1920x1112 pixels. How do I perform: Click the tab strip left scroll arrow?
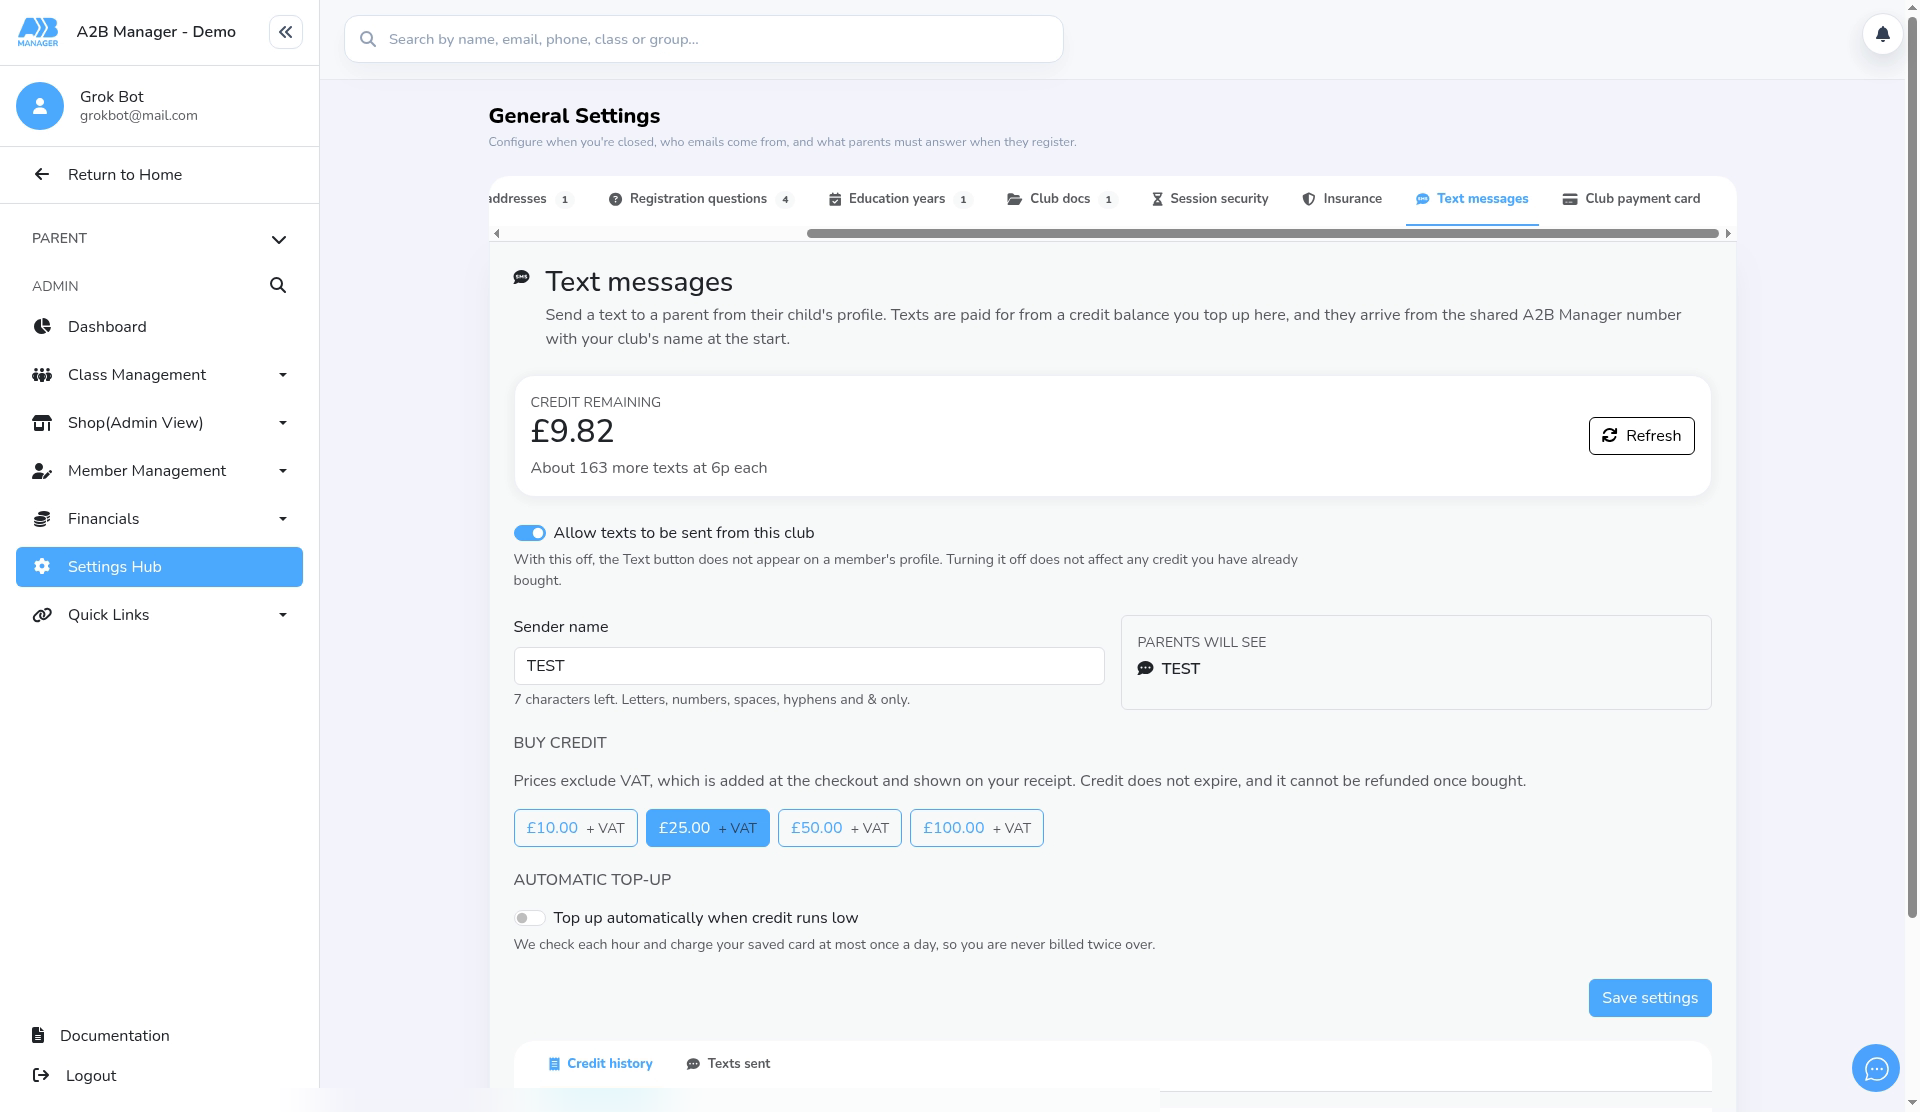point(497,233)
